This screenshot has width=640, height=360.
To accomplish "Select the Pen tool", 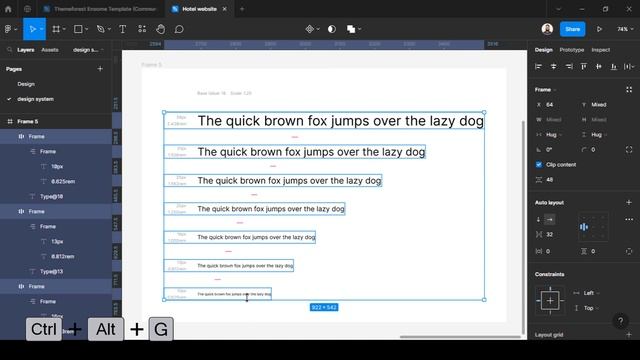I will [100, 29].
